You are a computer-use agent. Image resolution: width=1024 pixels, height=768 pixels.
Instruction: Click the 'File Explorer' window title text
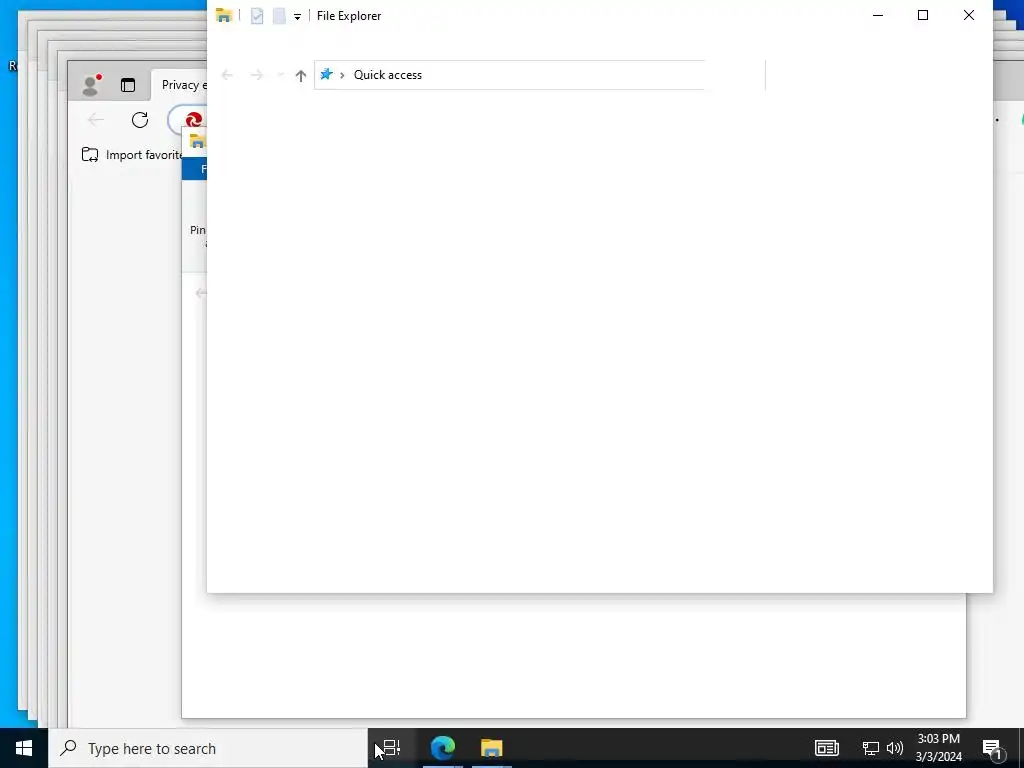pos(349,16)
